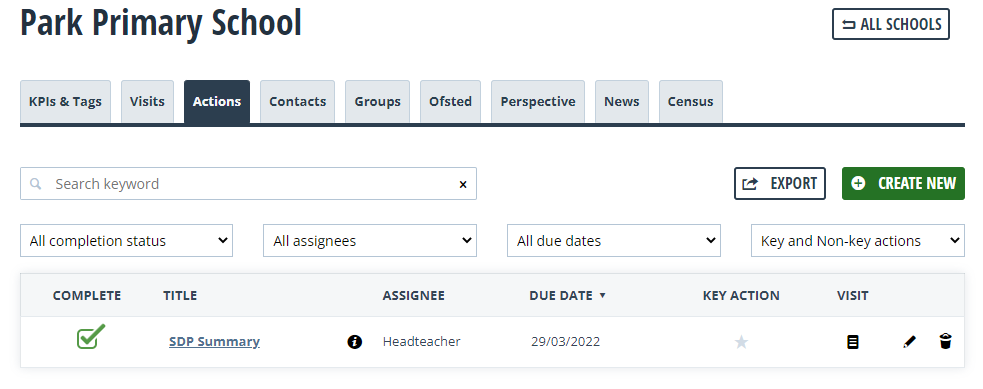The width and height of the screenshot is (983, 389).
Task: Delete the action using the trash icon
Action: click(945, 341)
